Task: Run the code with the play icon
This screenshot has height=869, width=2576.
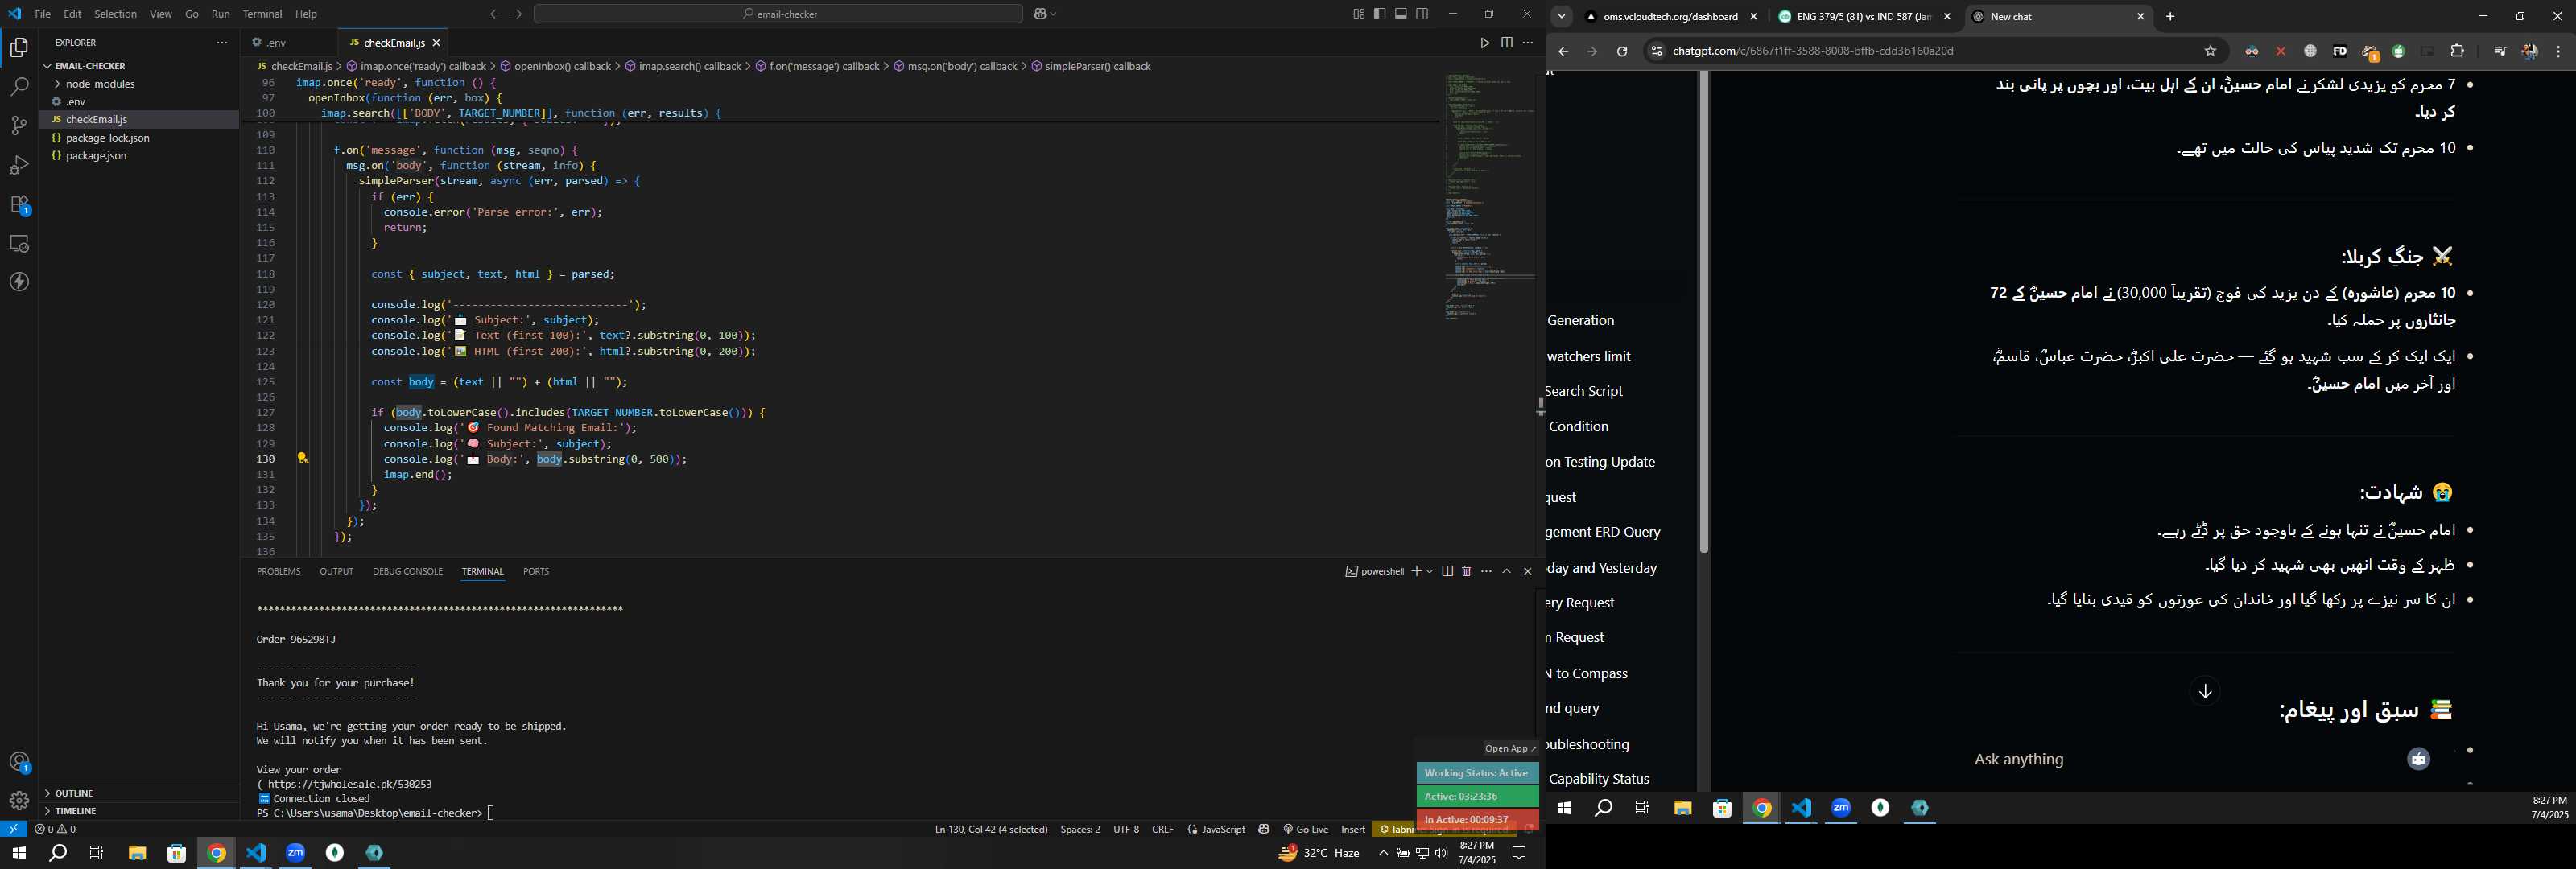Action: 1484,43
